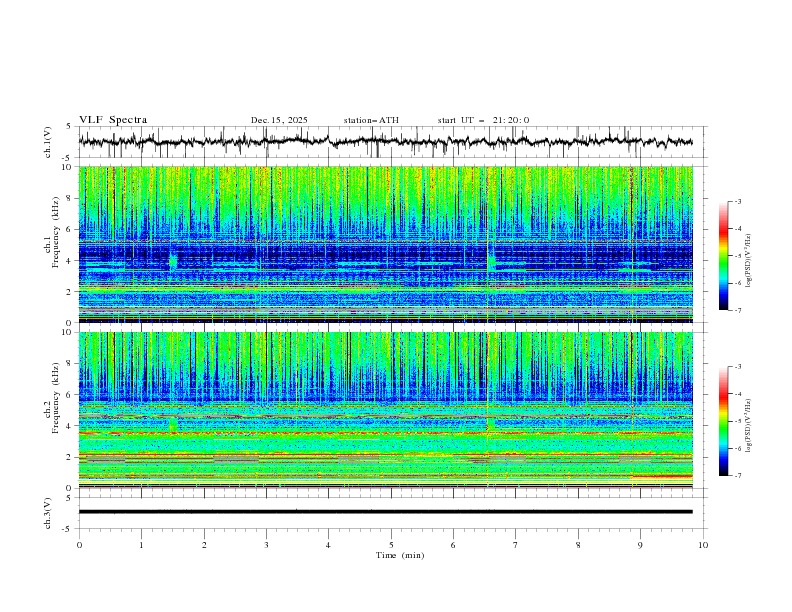The image size is (792, 612).
Task: Click the '-3' value on upper colorbar
Action: (737, 201)
